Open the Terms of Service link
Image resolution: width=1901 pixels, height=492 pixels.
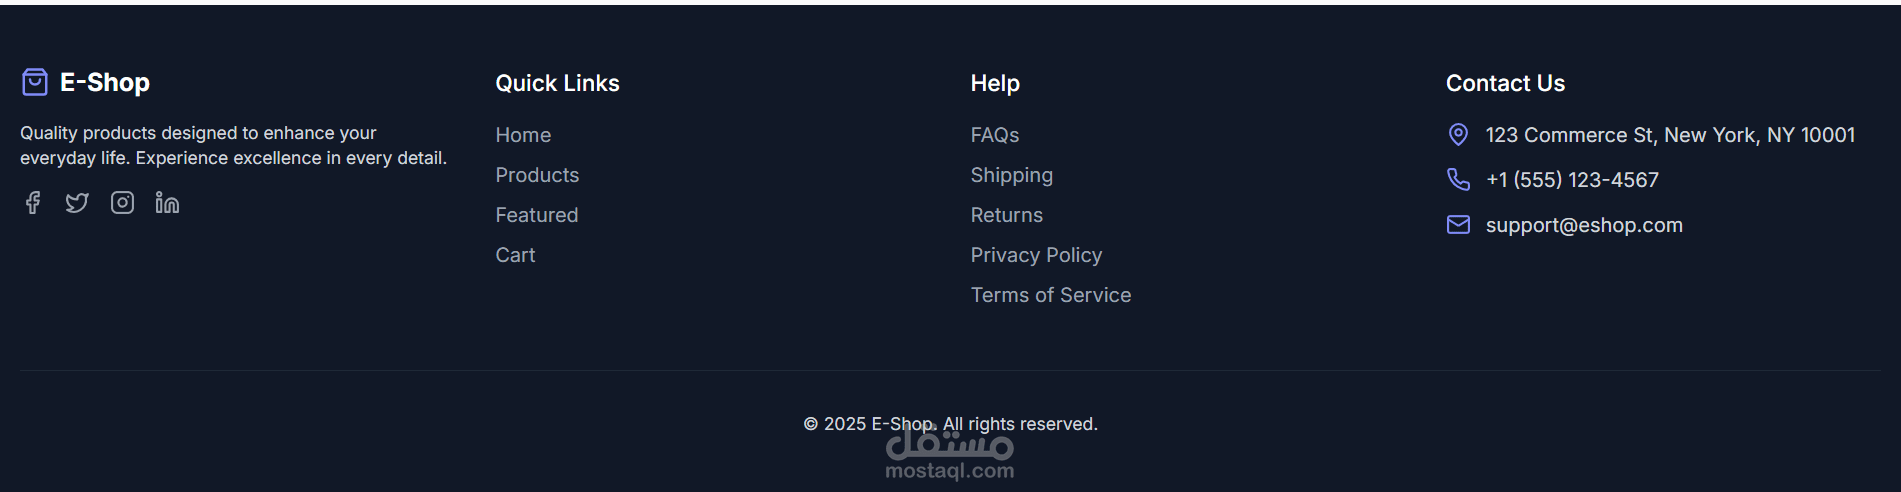click(x=1050, y=295)
